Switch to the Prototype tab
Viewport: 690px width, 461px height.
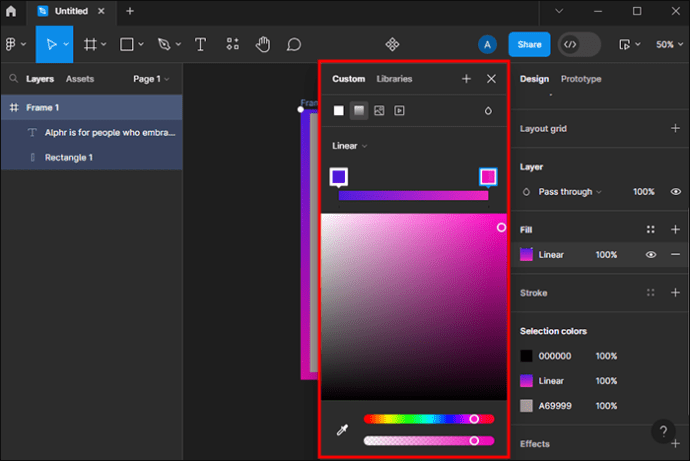click(581, 79)
